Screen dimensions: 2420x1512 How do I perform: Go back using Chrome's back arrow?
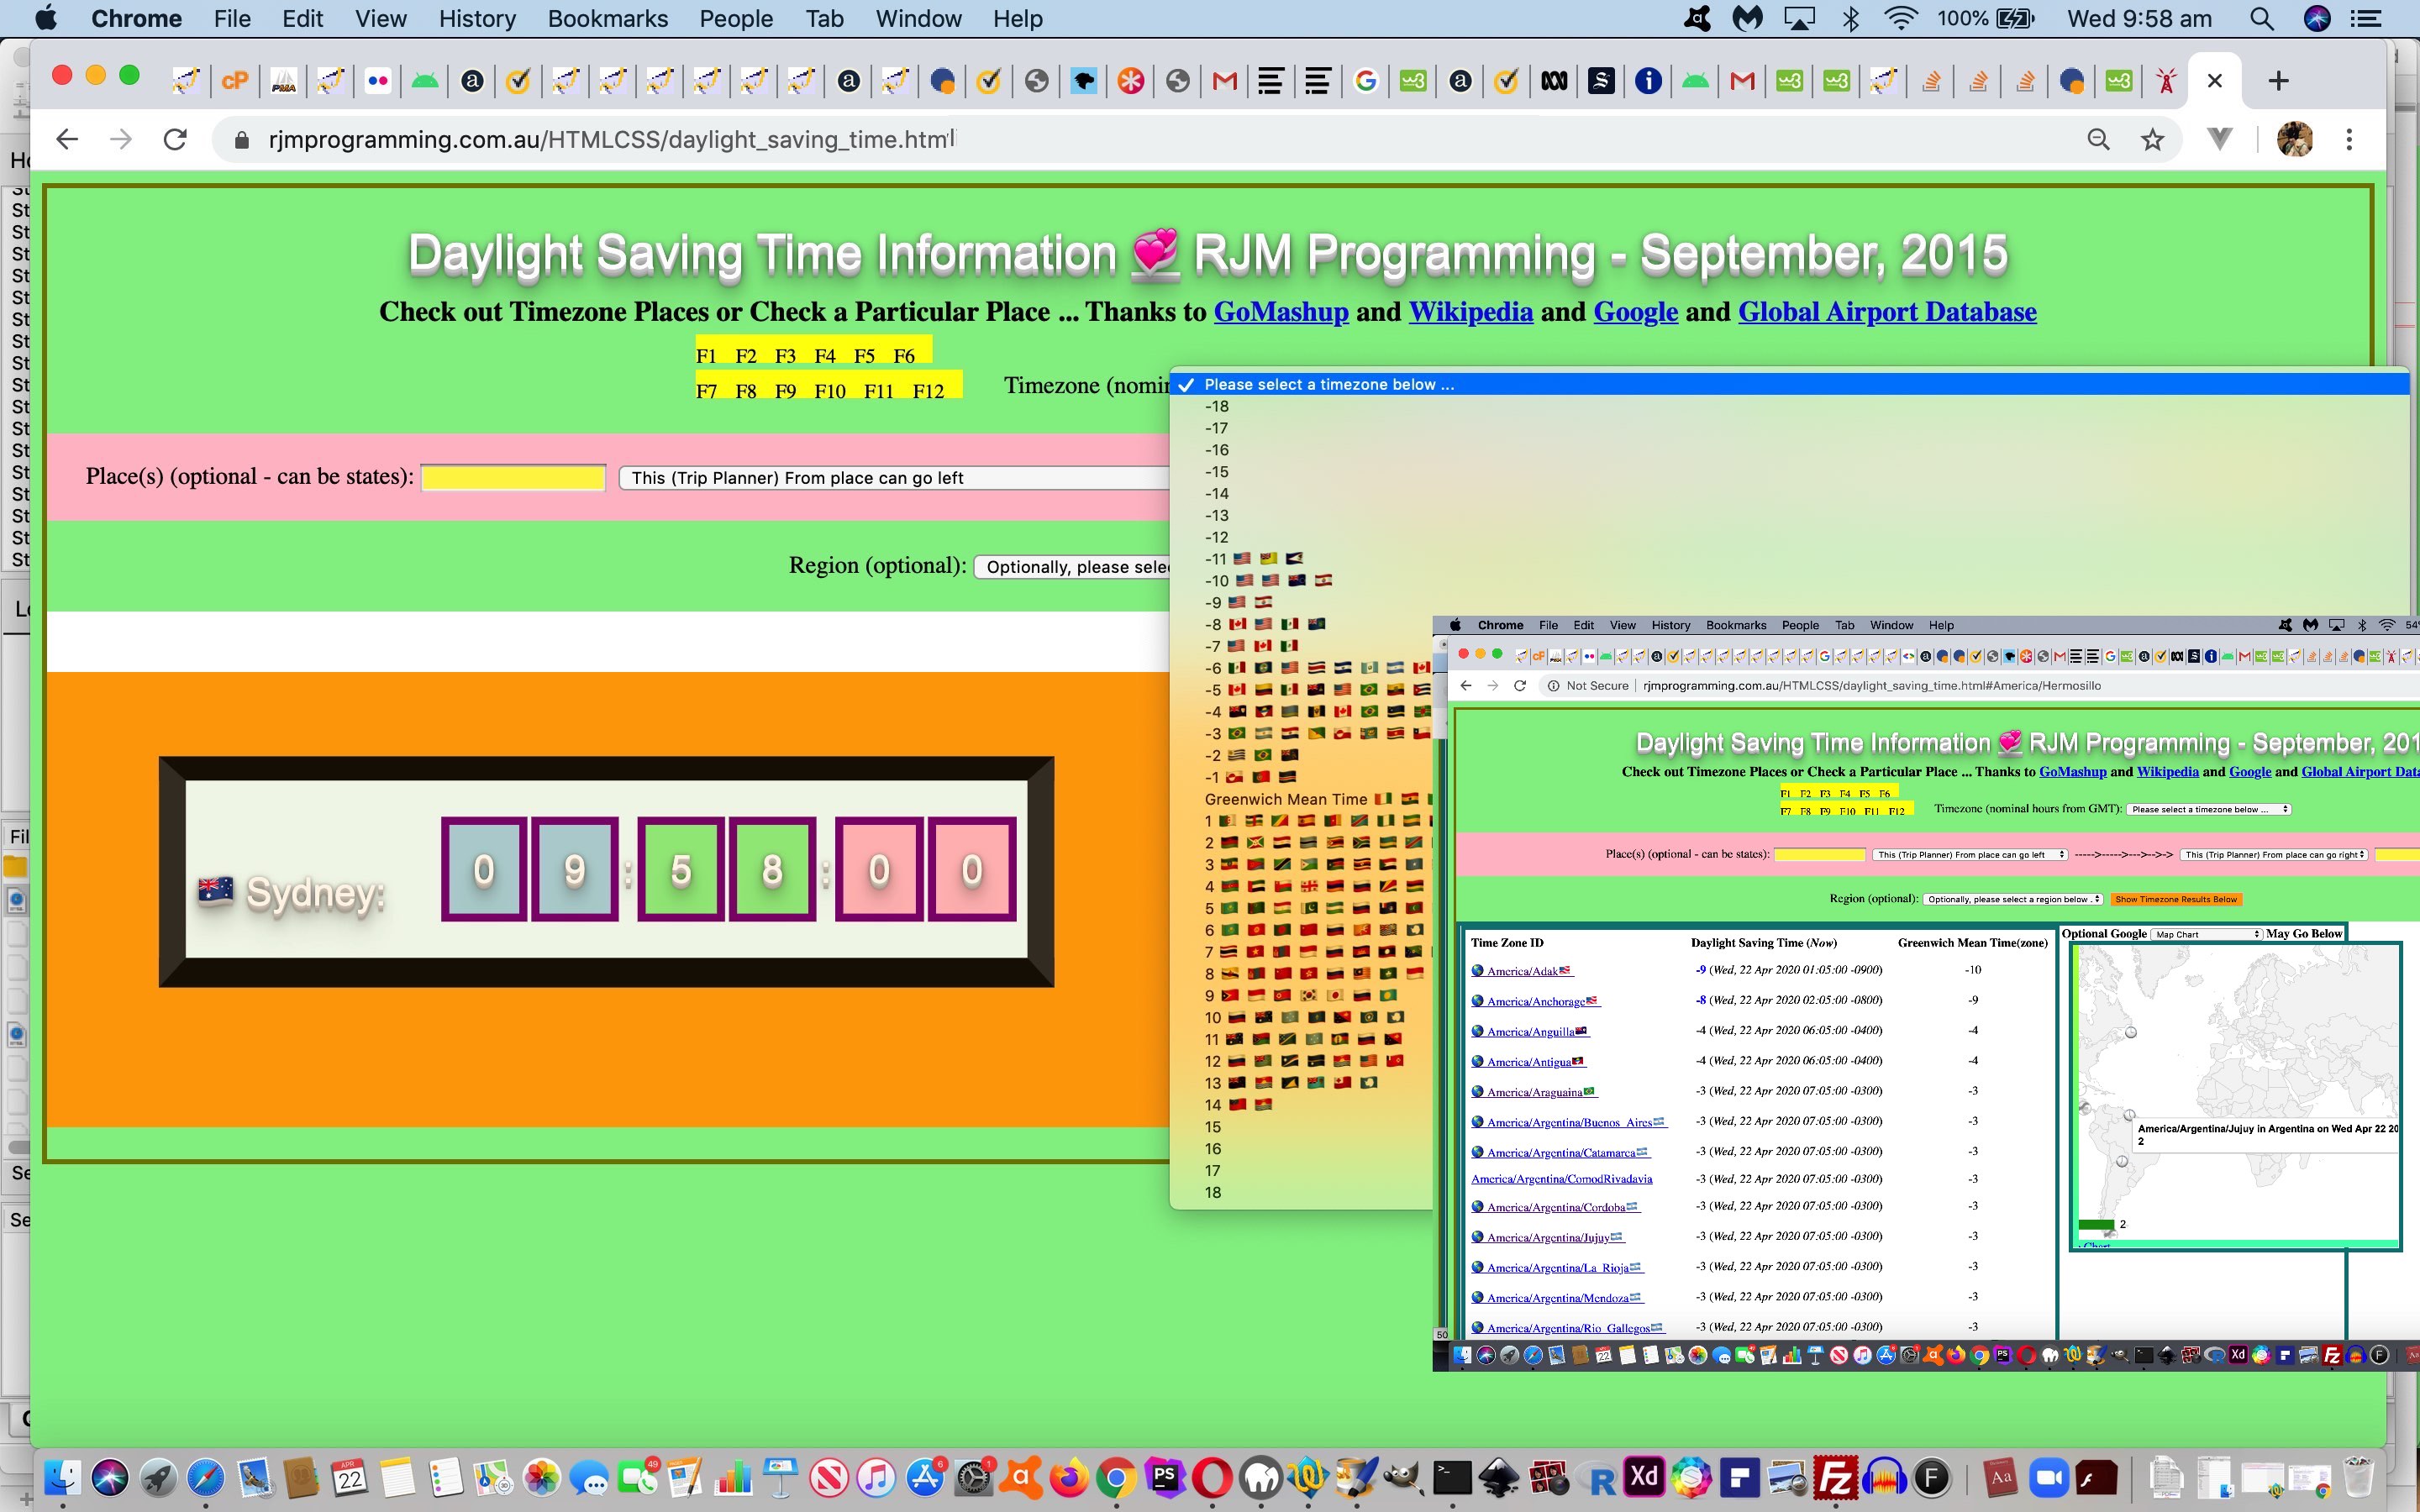pos(67,139)
